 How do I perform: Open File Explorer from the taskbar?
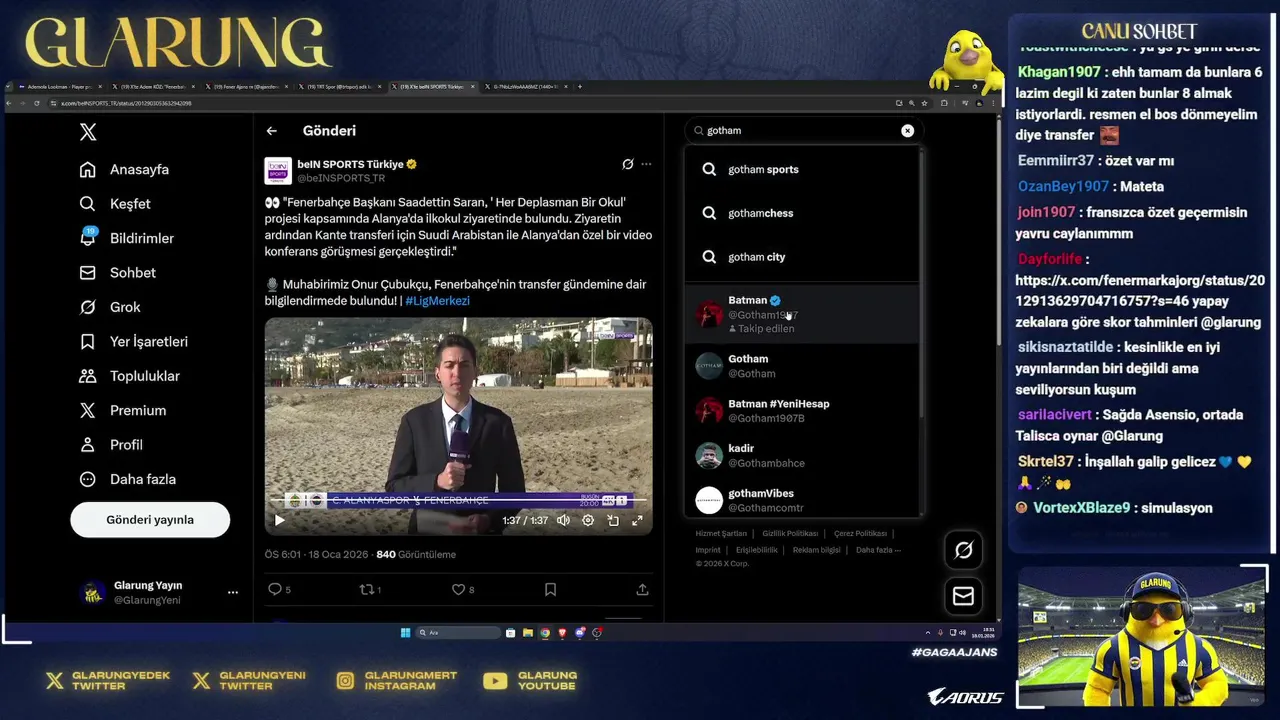527,633
